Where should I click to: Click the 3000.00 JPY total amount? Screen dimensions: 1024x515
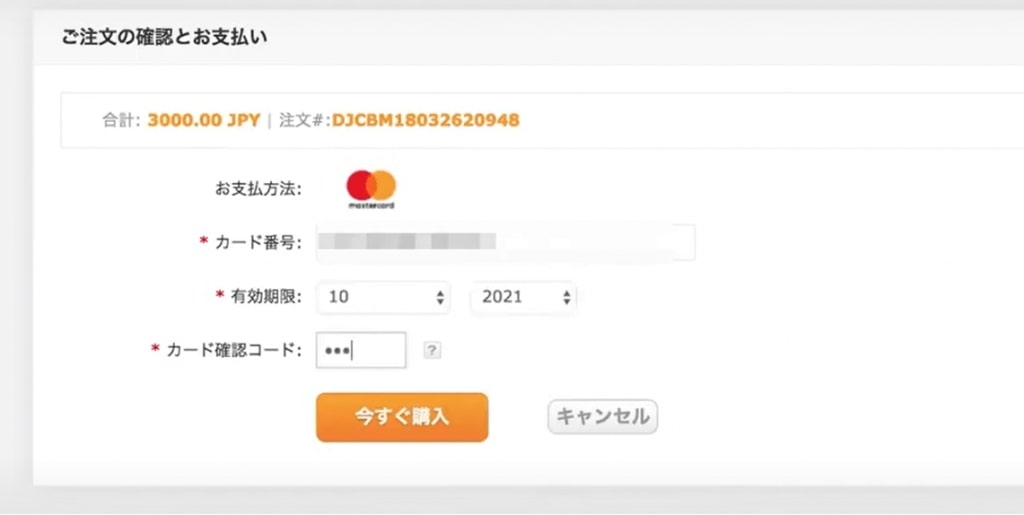coord(203,121)
